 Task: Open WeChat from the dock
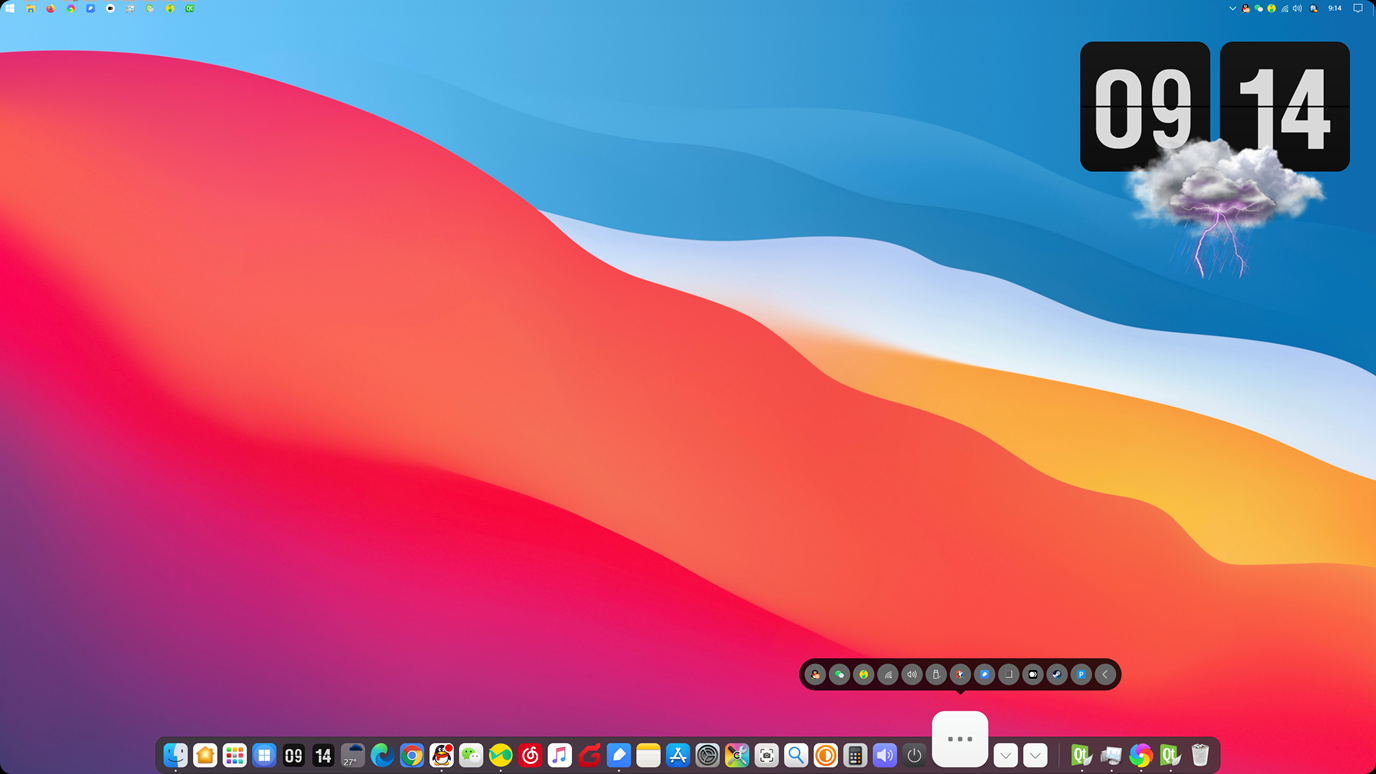(x=471, y=755)
